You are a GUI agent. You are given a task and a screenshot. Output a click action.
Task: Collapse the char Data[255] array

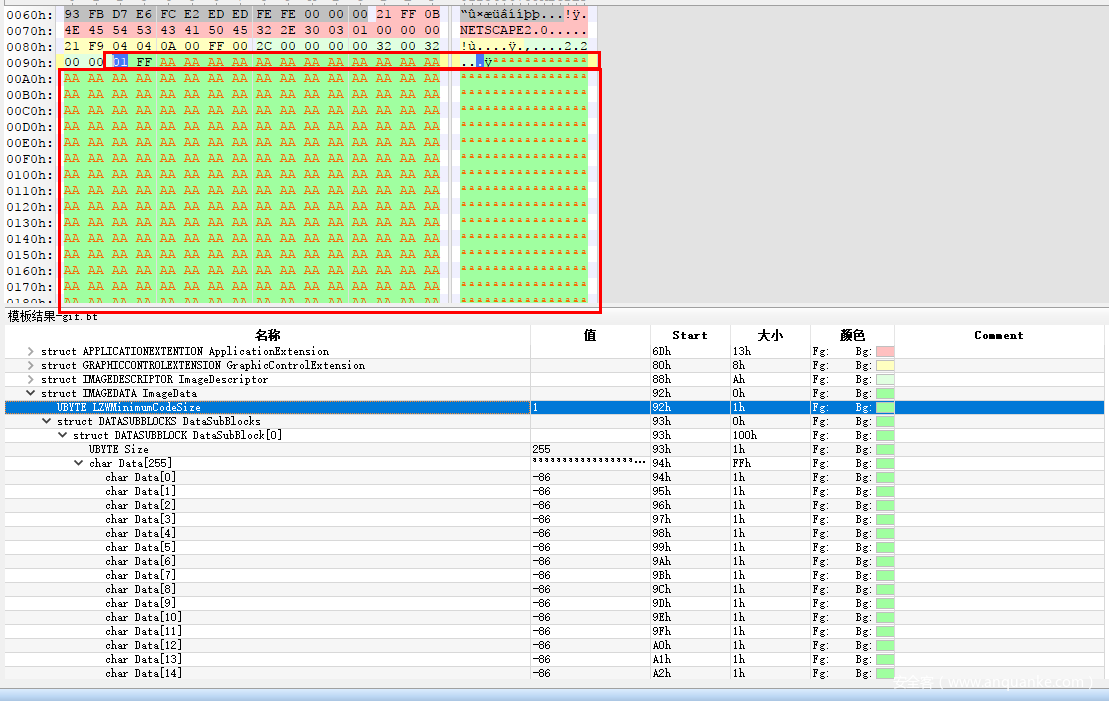[x=78, y=463]
